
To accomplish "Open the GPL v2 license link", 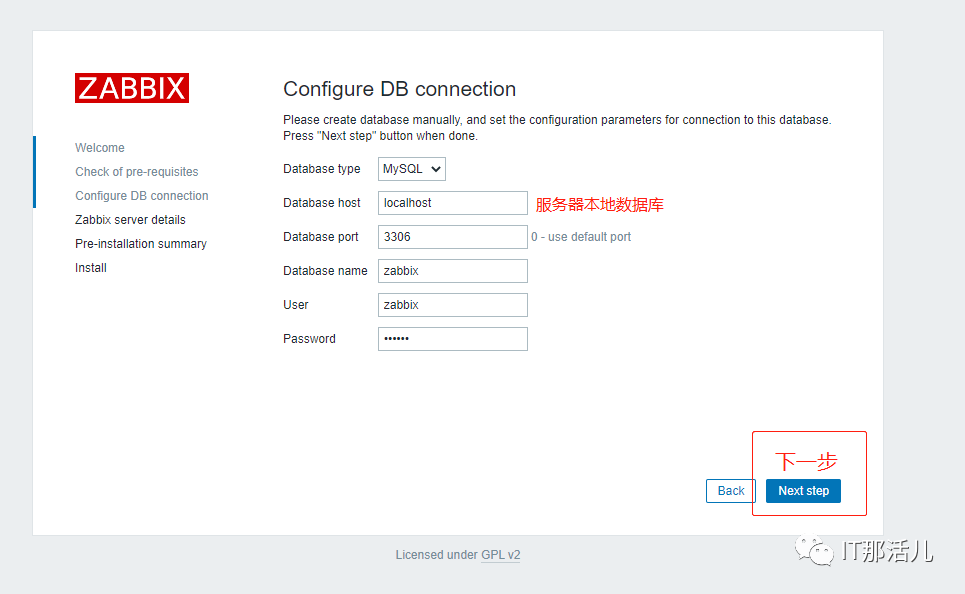I will tap(500, 555).
